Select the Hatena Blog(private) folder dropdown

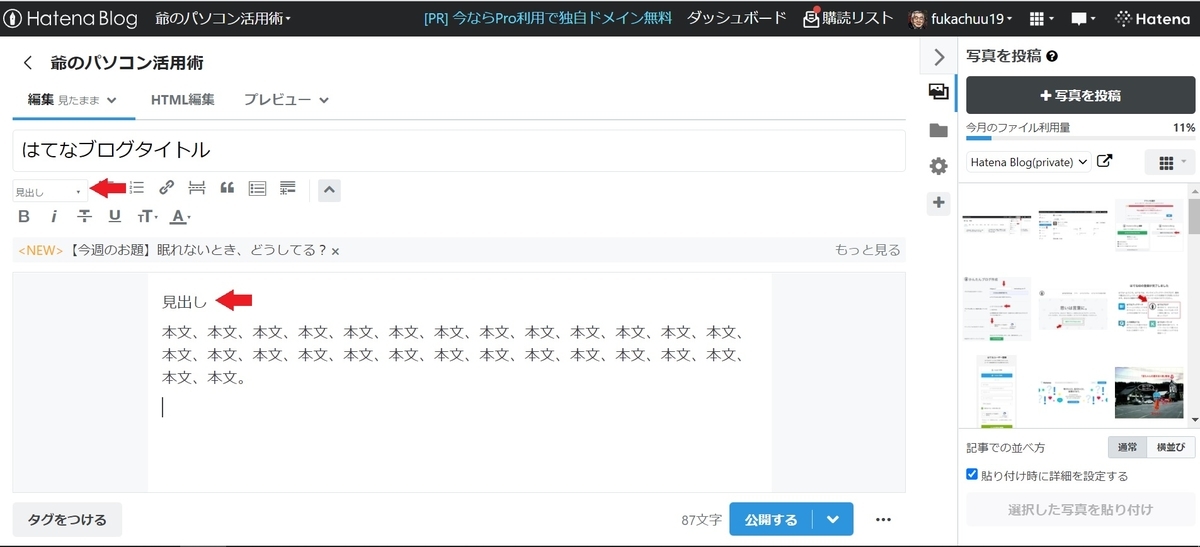pos(1029,162)
